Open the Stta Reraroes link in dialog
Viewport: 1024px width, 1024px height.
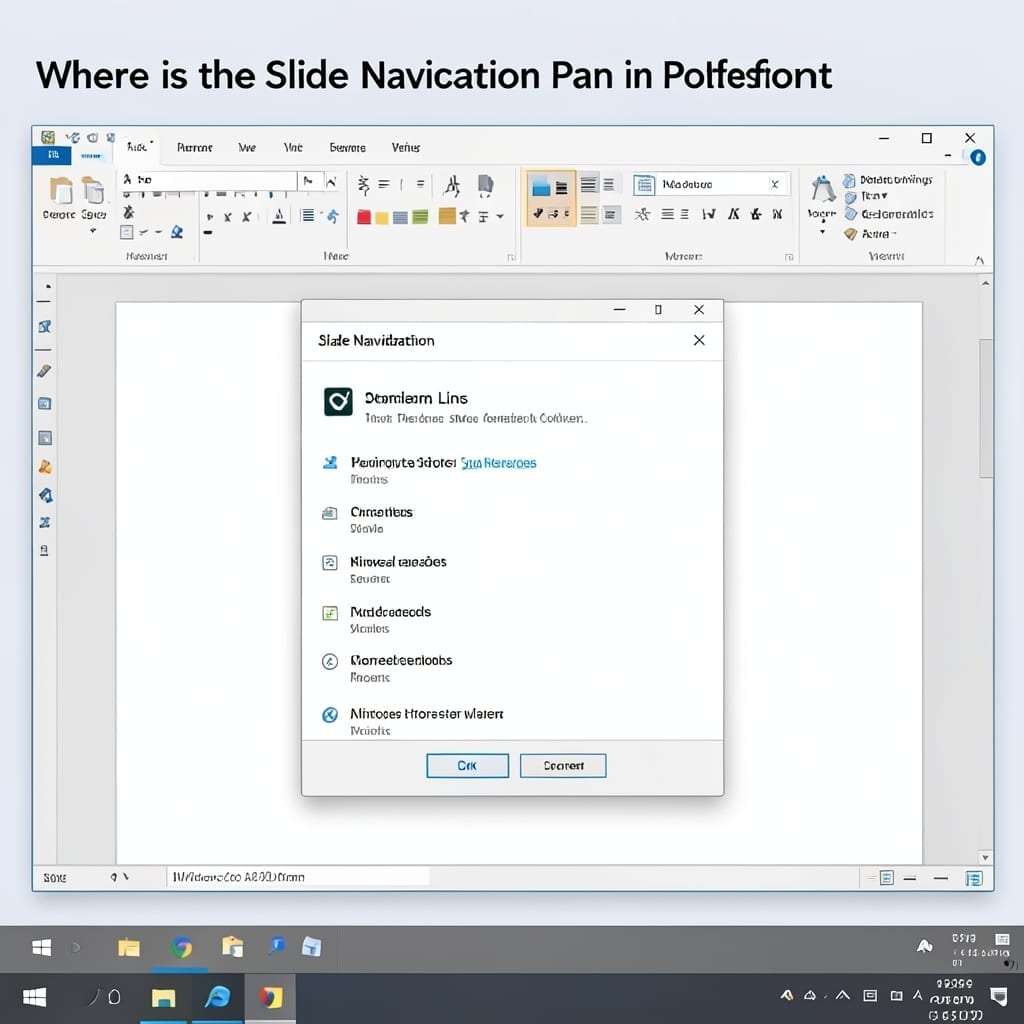(498, 463)
